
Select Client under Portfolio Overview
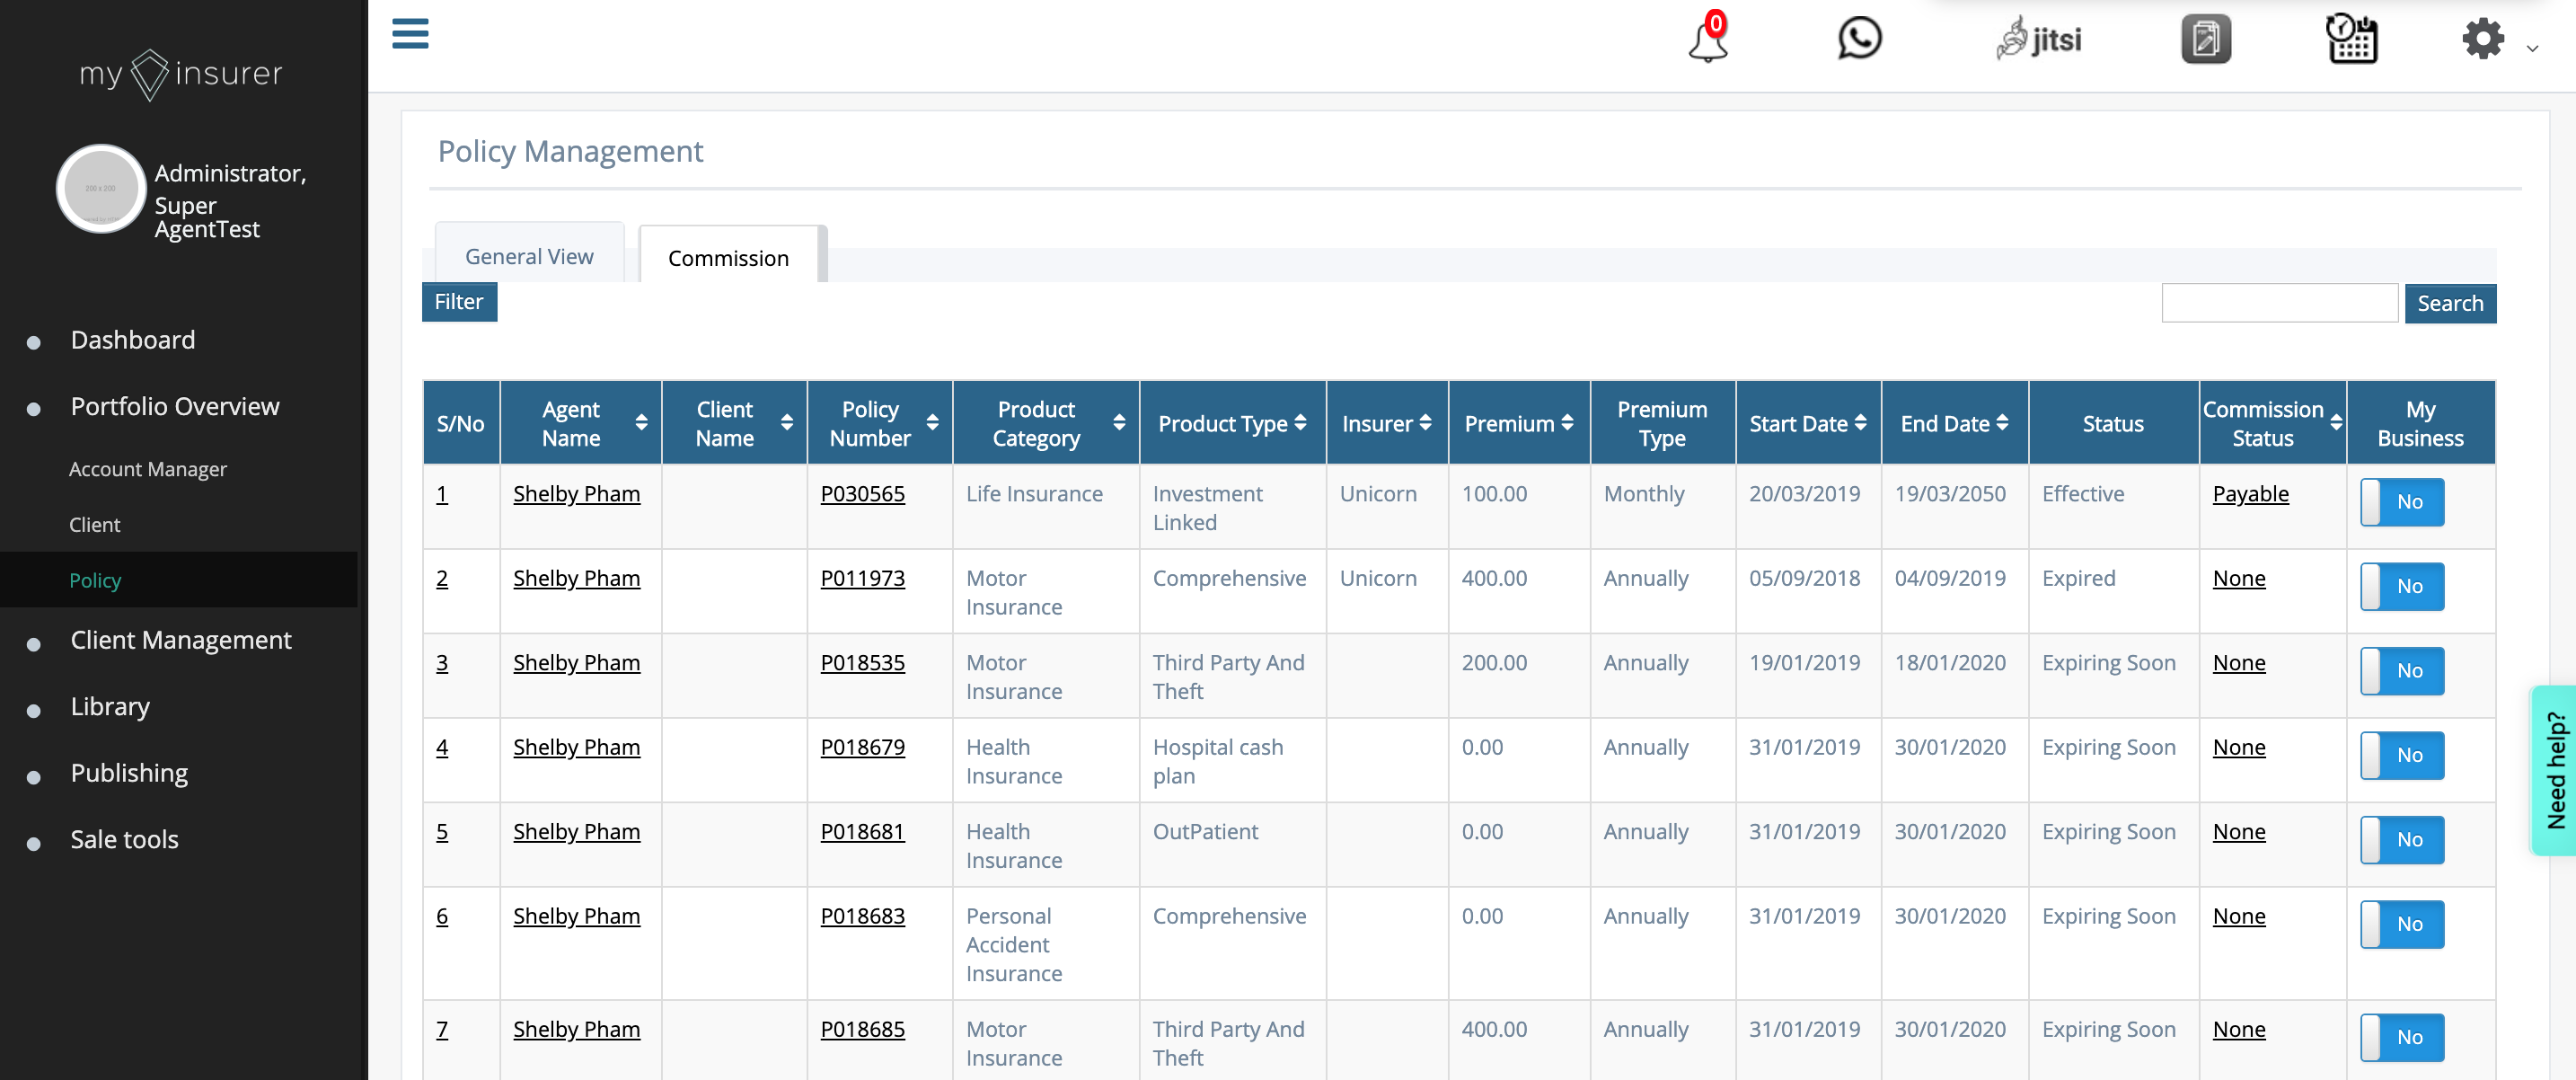95,524
